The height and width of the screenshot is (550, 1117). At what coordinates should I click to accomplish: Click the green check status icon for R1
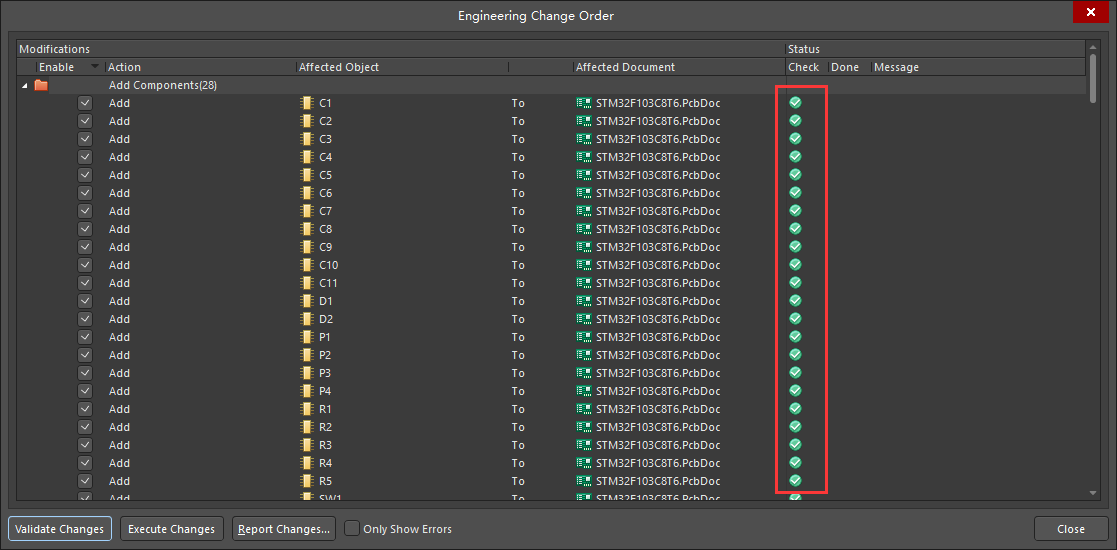point(796,408)
